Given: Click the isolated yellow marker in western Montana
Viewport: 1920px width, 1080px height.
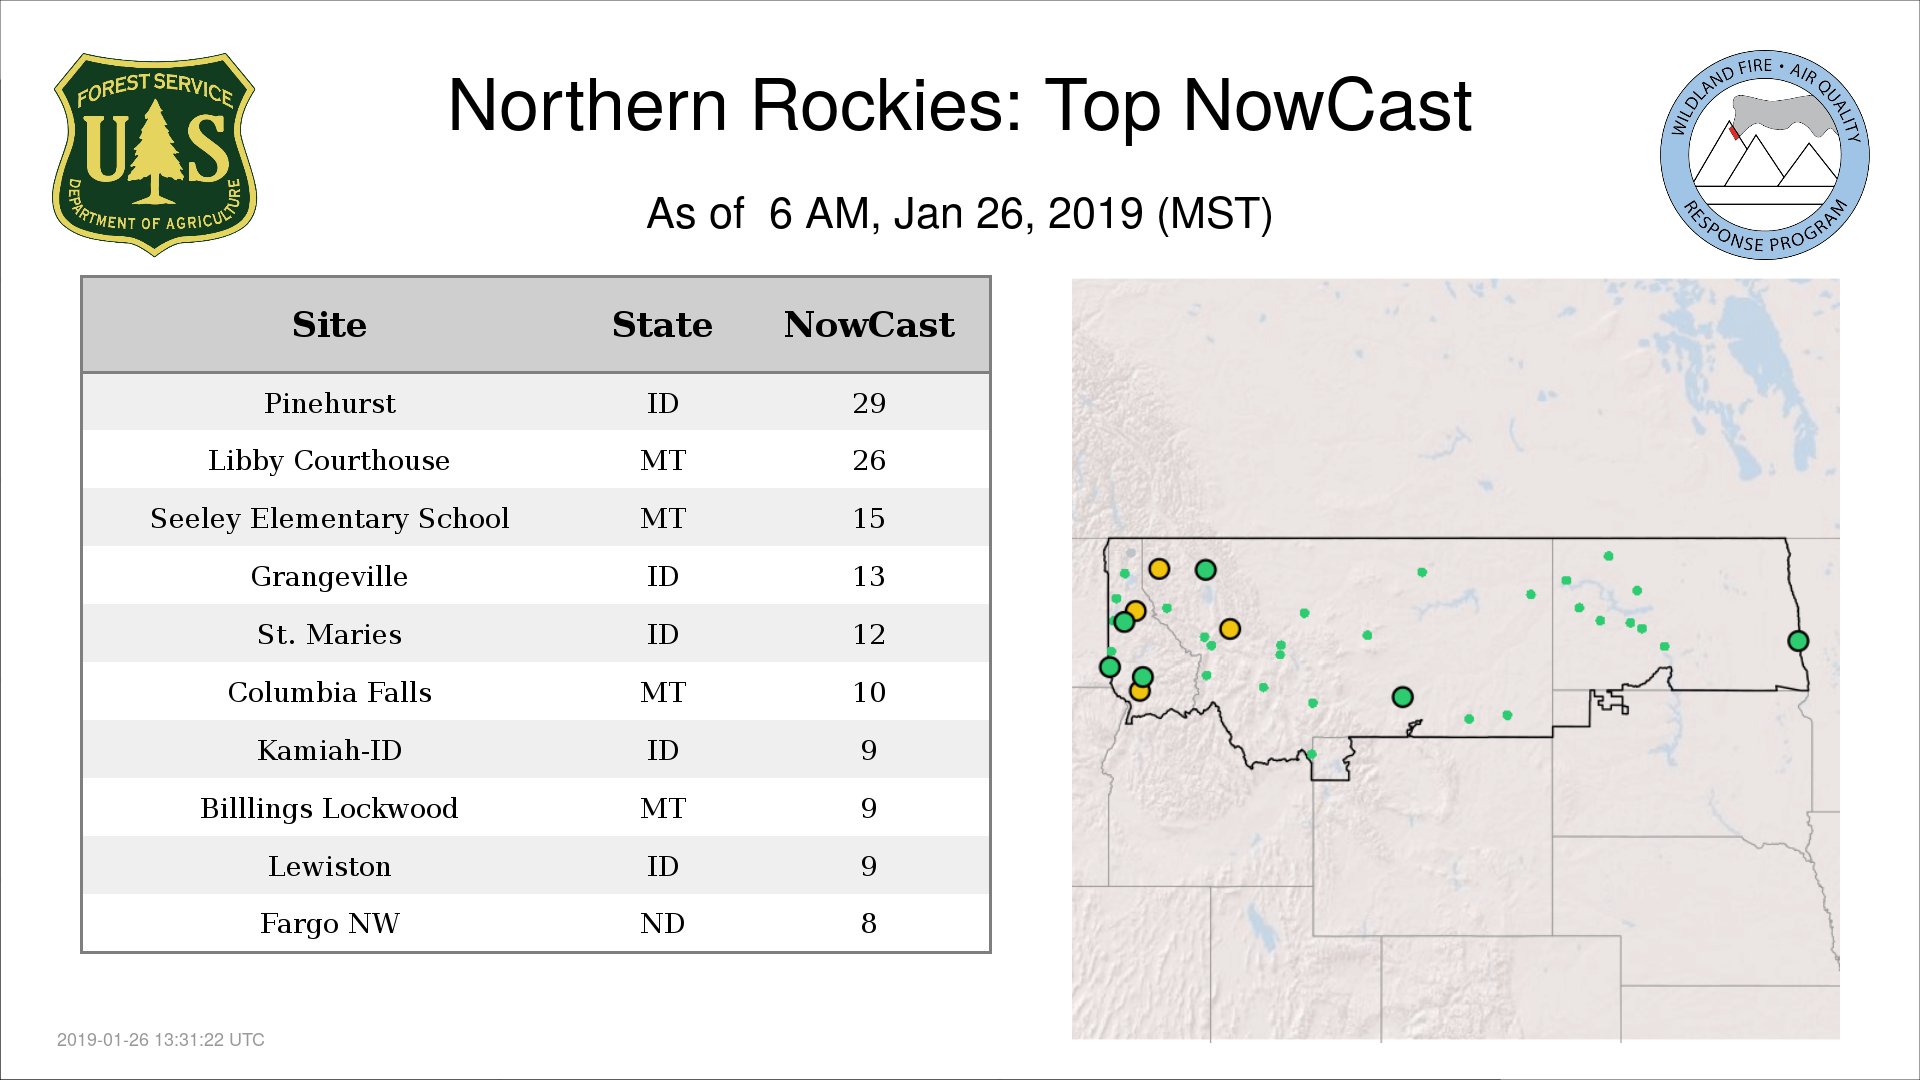Looking at the screenshot, I should (1230, 629).
